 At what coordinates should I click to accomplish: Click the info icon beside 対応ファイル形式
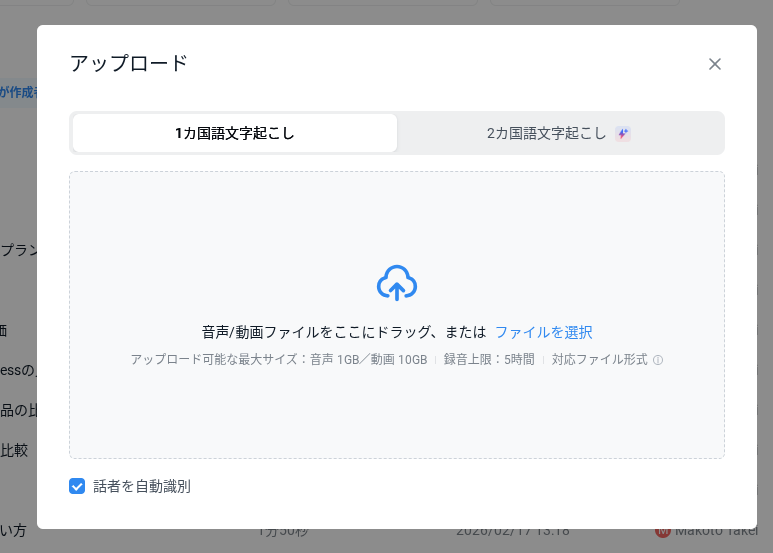click(658, 360)
